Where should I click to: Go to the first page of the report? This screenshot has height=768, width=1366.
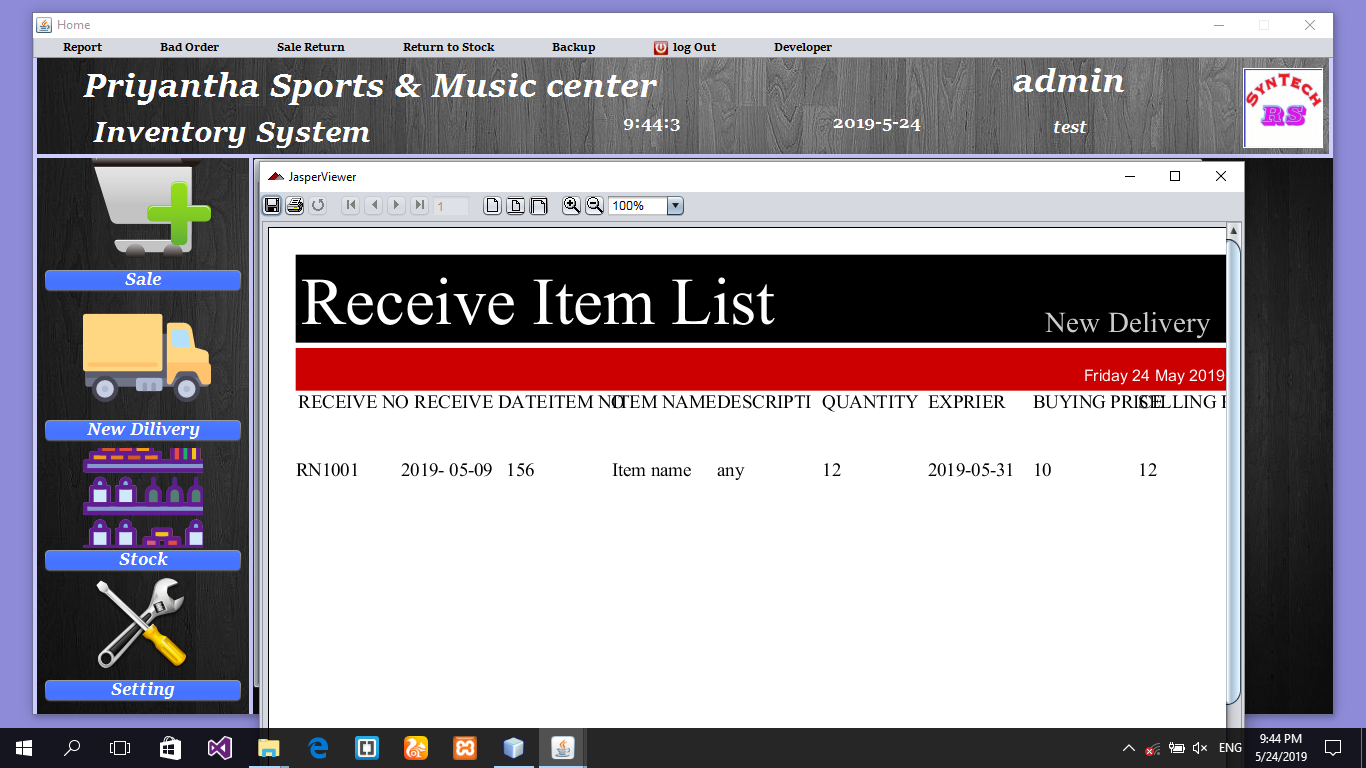point(350,205)
